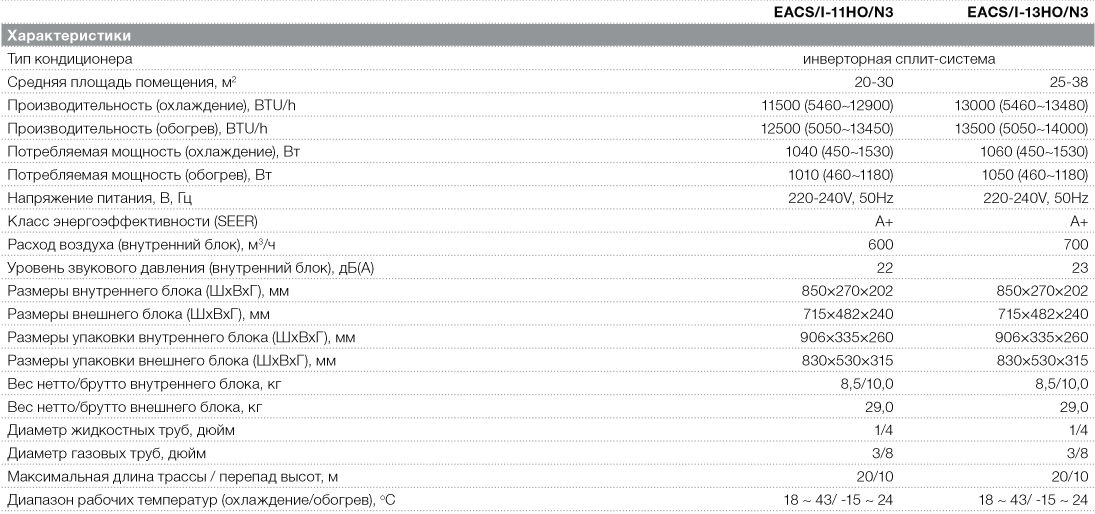Click the Тип кондиционера row label

(x=70, y=59)
